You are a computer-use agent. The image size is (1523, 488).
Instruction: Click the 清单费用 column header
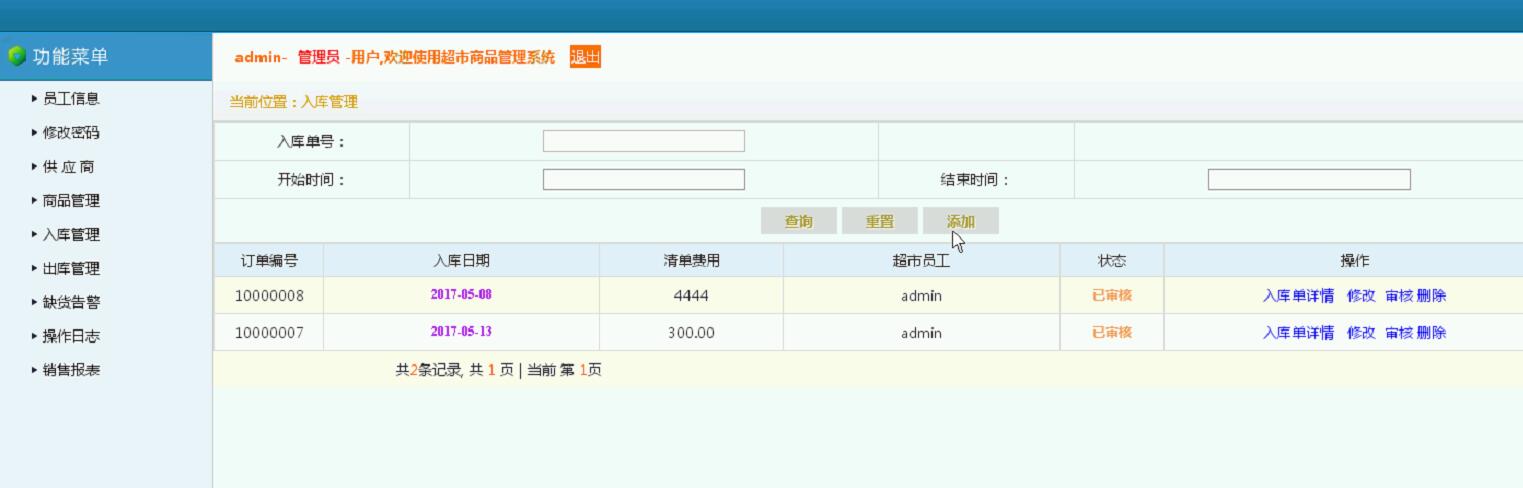pyautogui.click(x=691, y=261)
